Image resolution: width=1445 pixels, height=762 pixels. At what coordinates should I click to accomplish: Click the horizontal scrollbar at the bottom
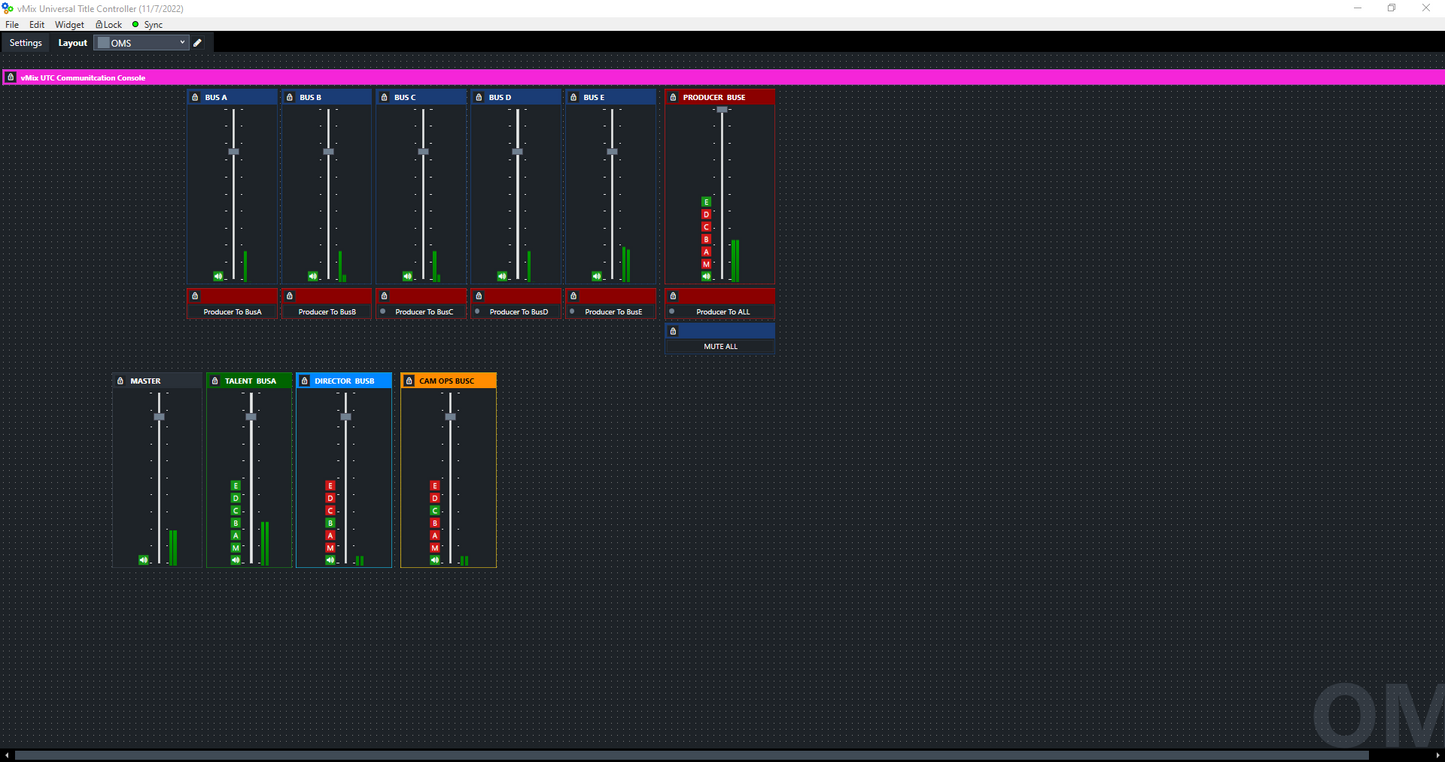(x=700, y=755)
